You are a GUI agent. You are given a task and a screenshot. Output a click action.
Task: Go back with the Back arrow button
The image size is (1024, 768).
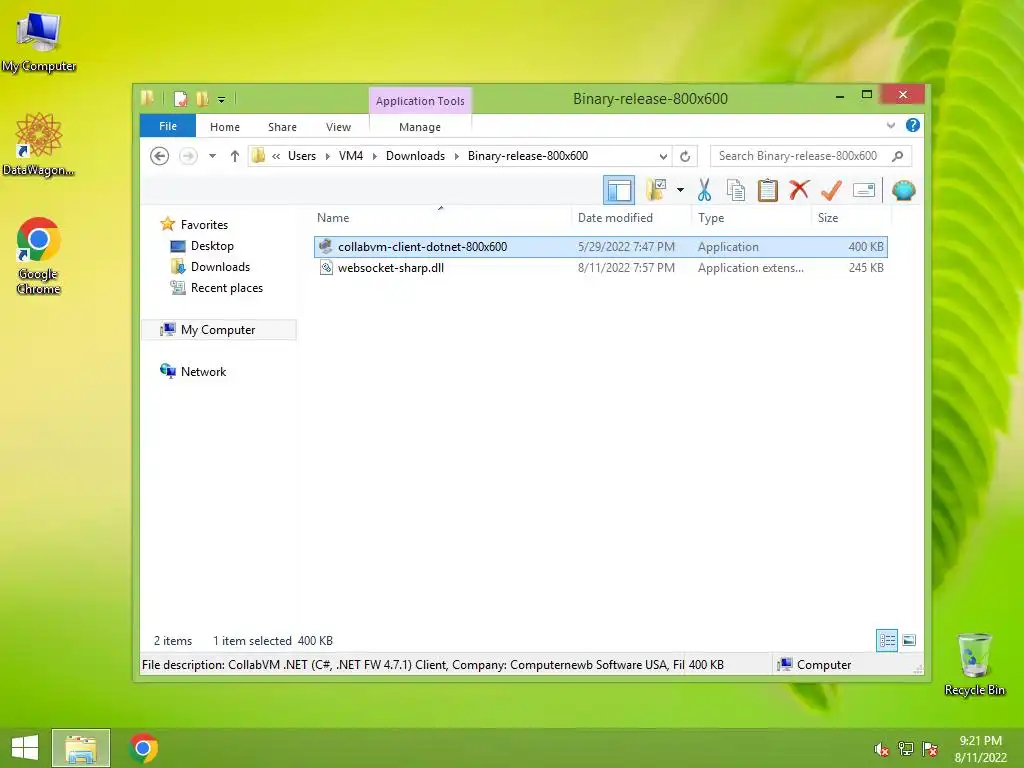coord(159,156)
